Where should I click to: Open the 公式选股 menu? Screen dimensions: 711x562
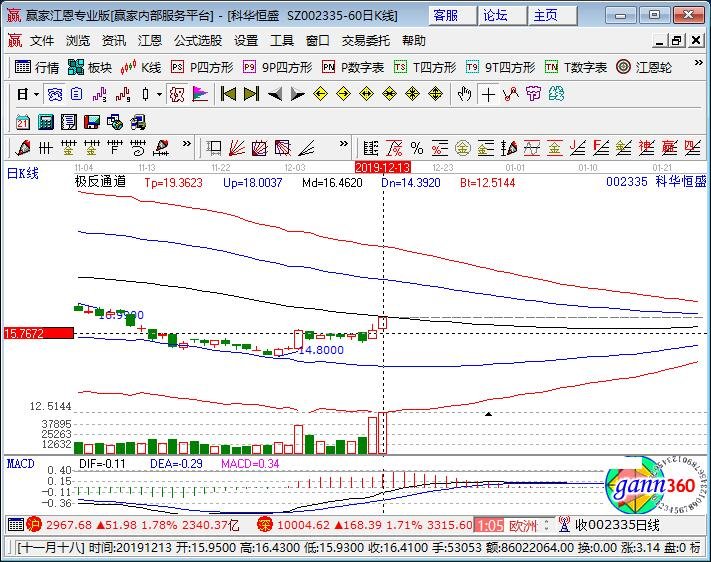tap(198, 41)
